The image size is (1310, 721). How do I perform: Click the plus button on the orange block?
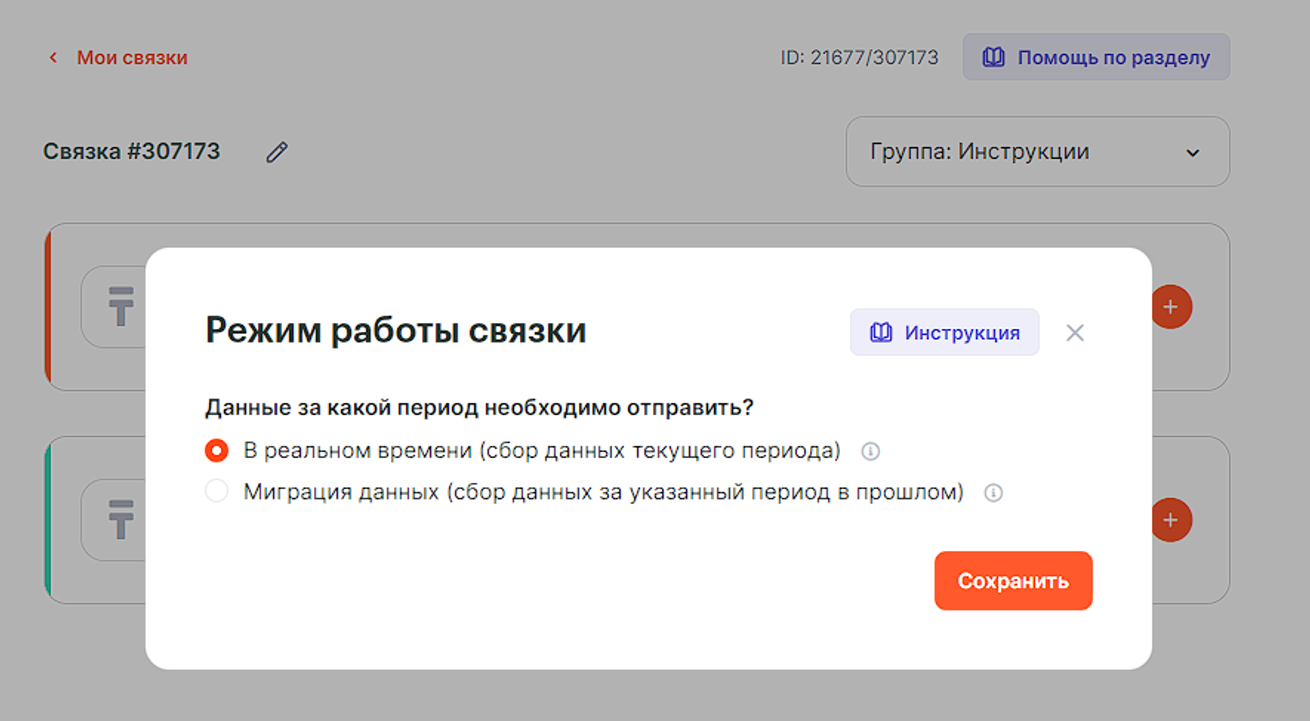(1171, 307)
